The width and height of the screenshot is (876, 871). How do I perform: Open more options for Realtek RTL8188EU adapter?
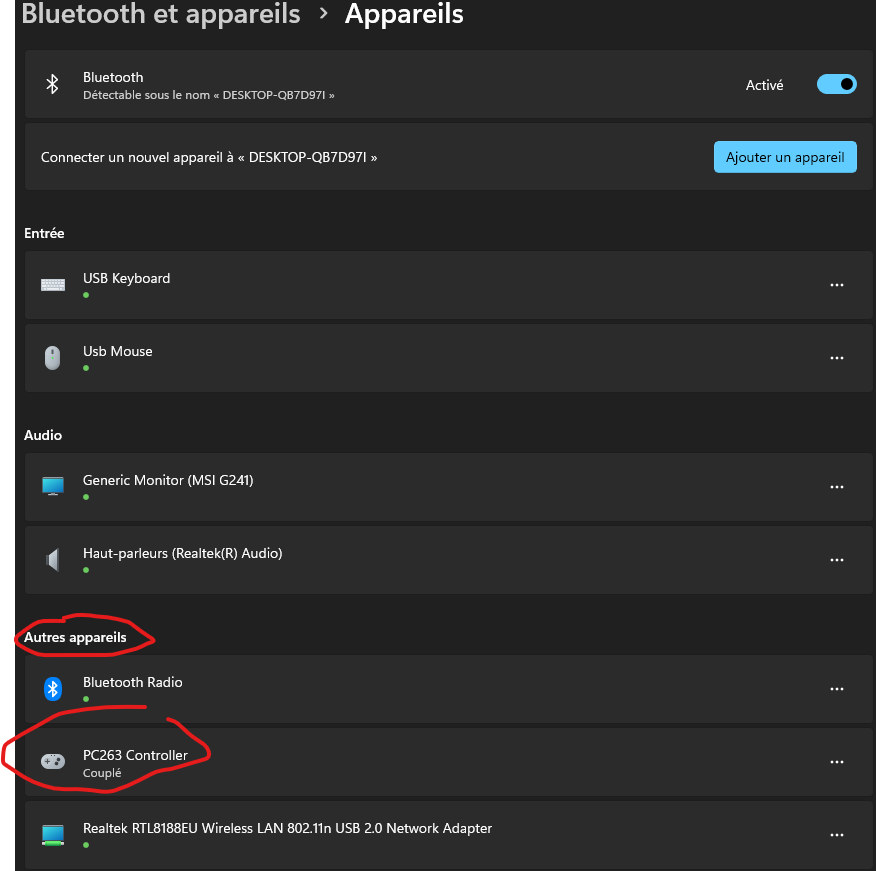[836, 835]
